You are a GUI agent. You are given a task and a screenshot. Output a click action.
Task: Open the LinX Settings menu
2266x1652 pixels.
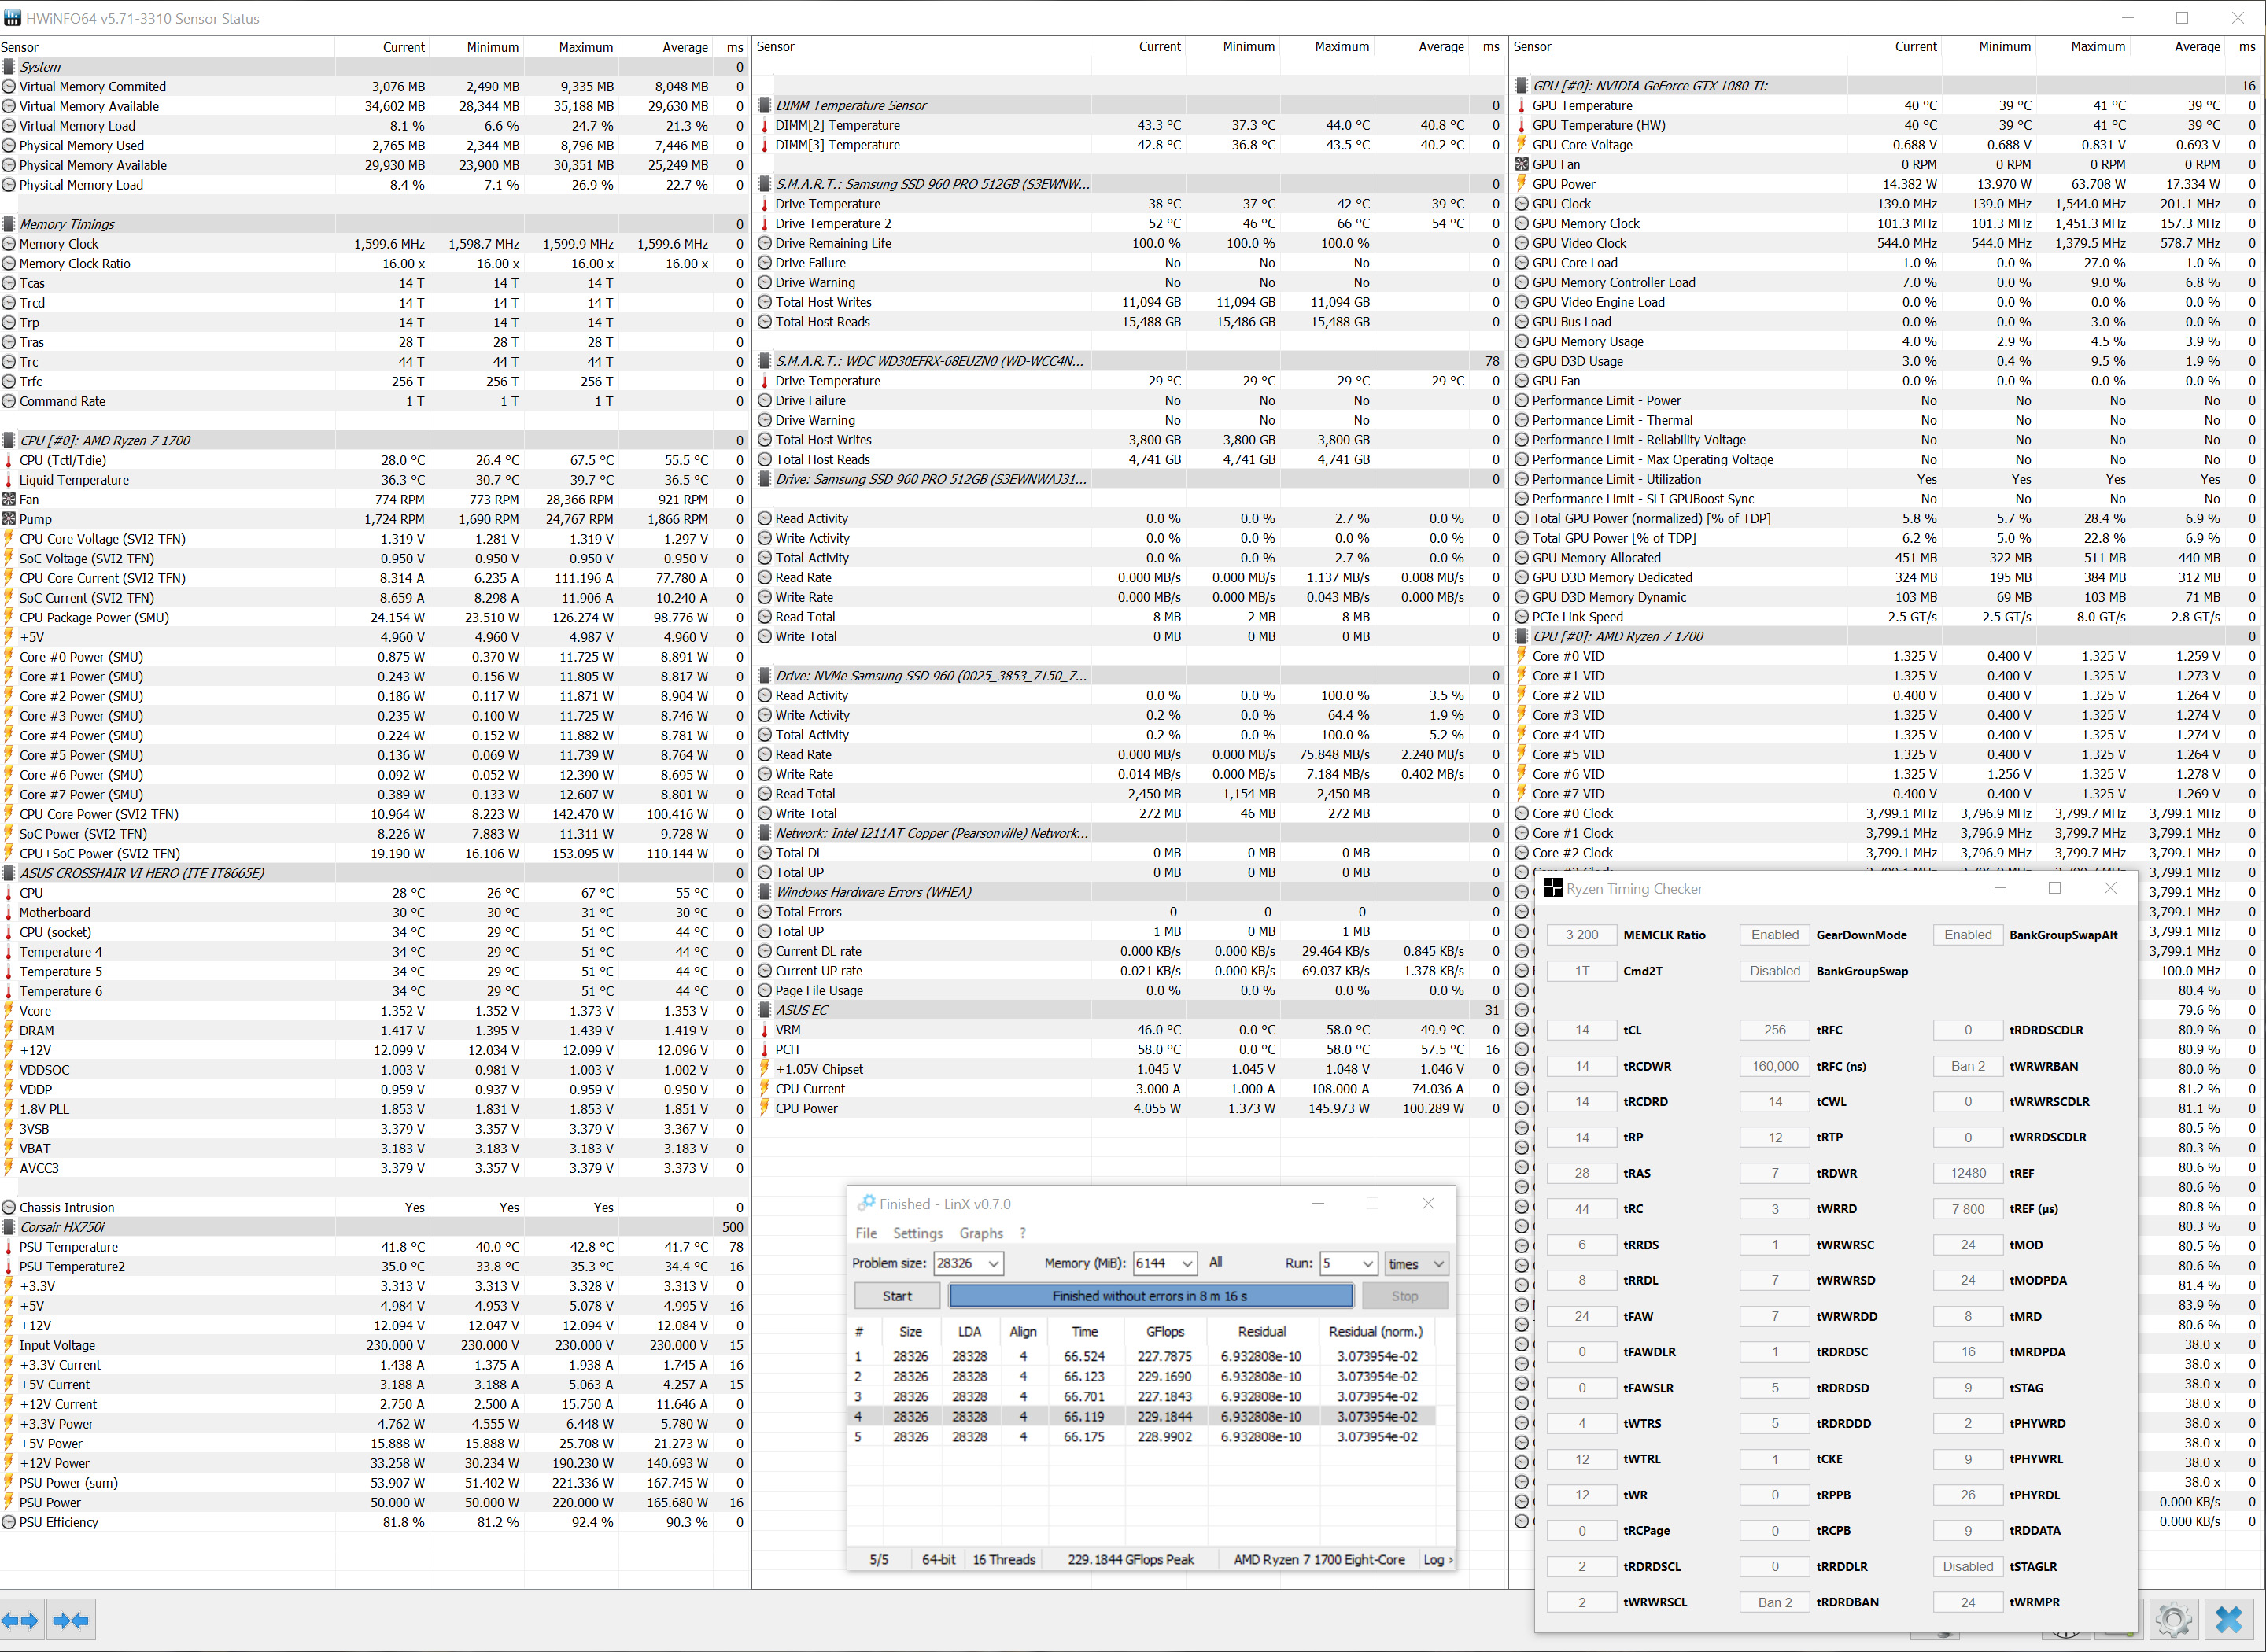click(917, 1233)
